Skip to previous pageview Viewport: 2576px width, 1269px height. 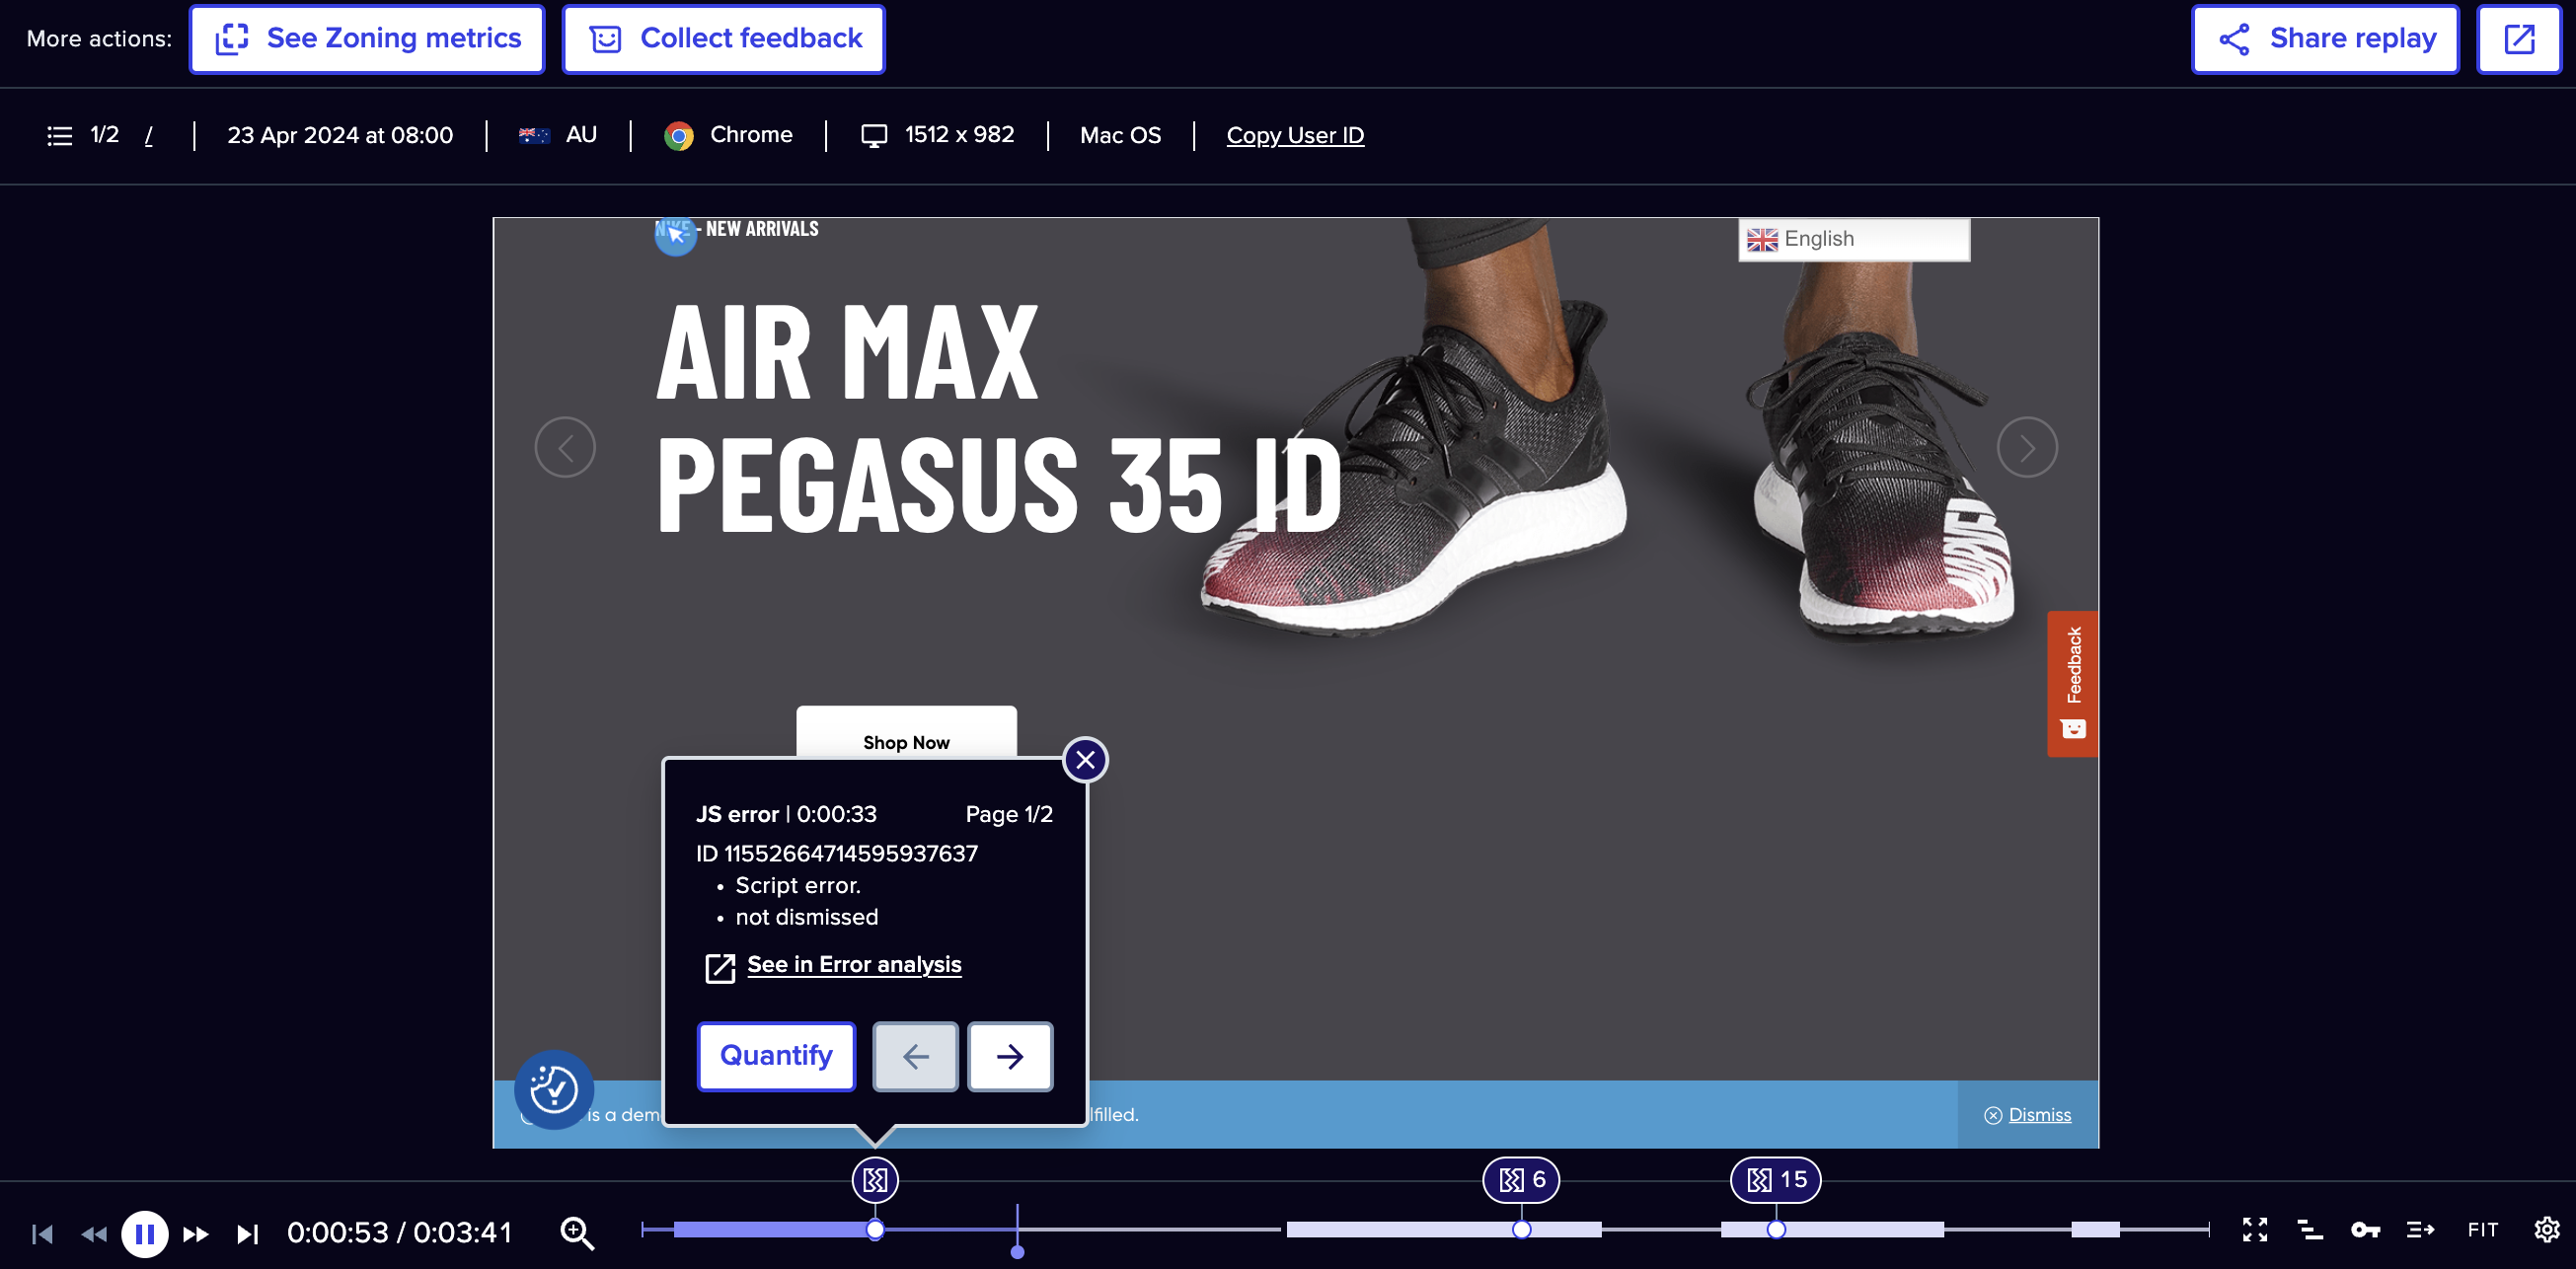click(42, 1234)
